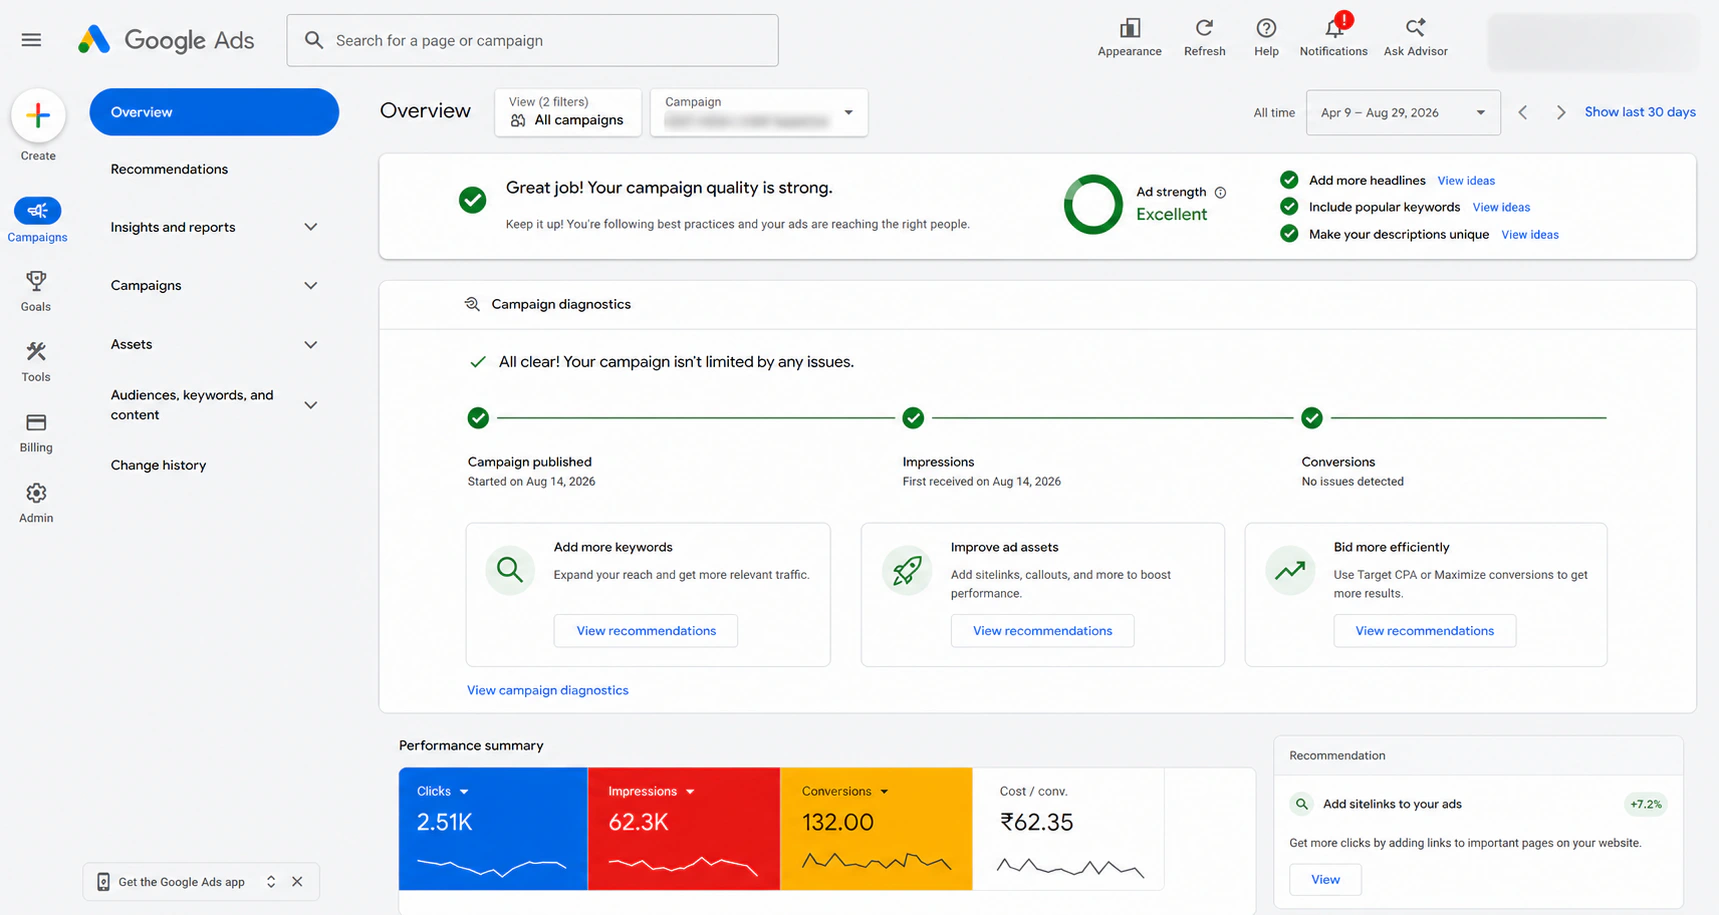Expand the Assets nav section
1719x915 pixels.
pyautogui.click(x=311, y=345)
